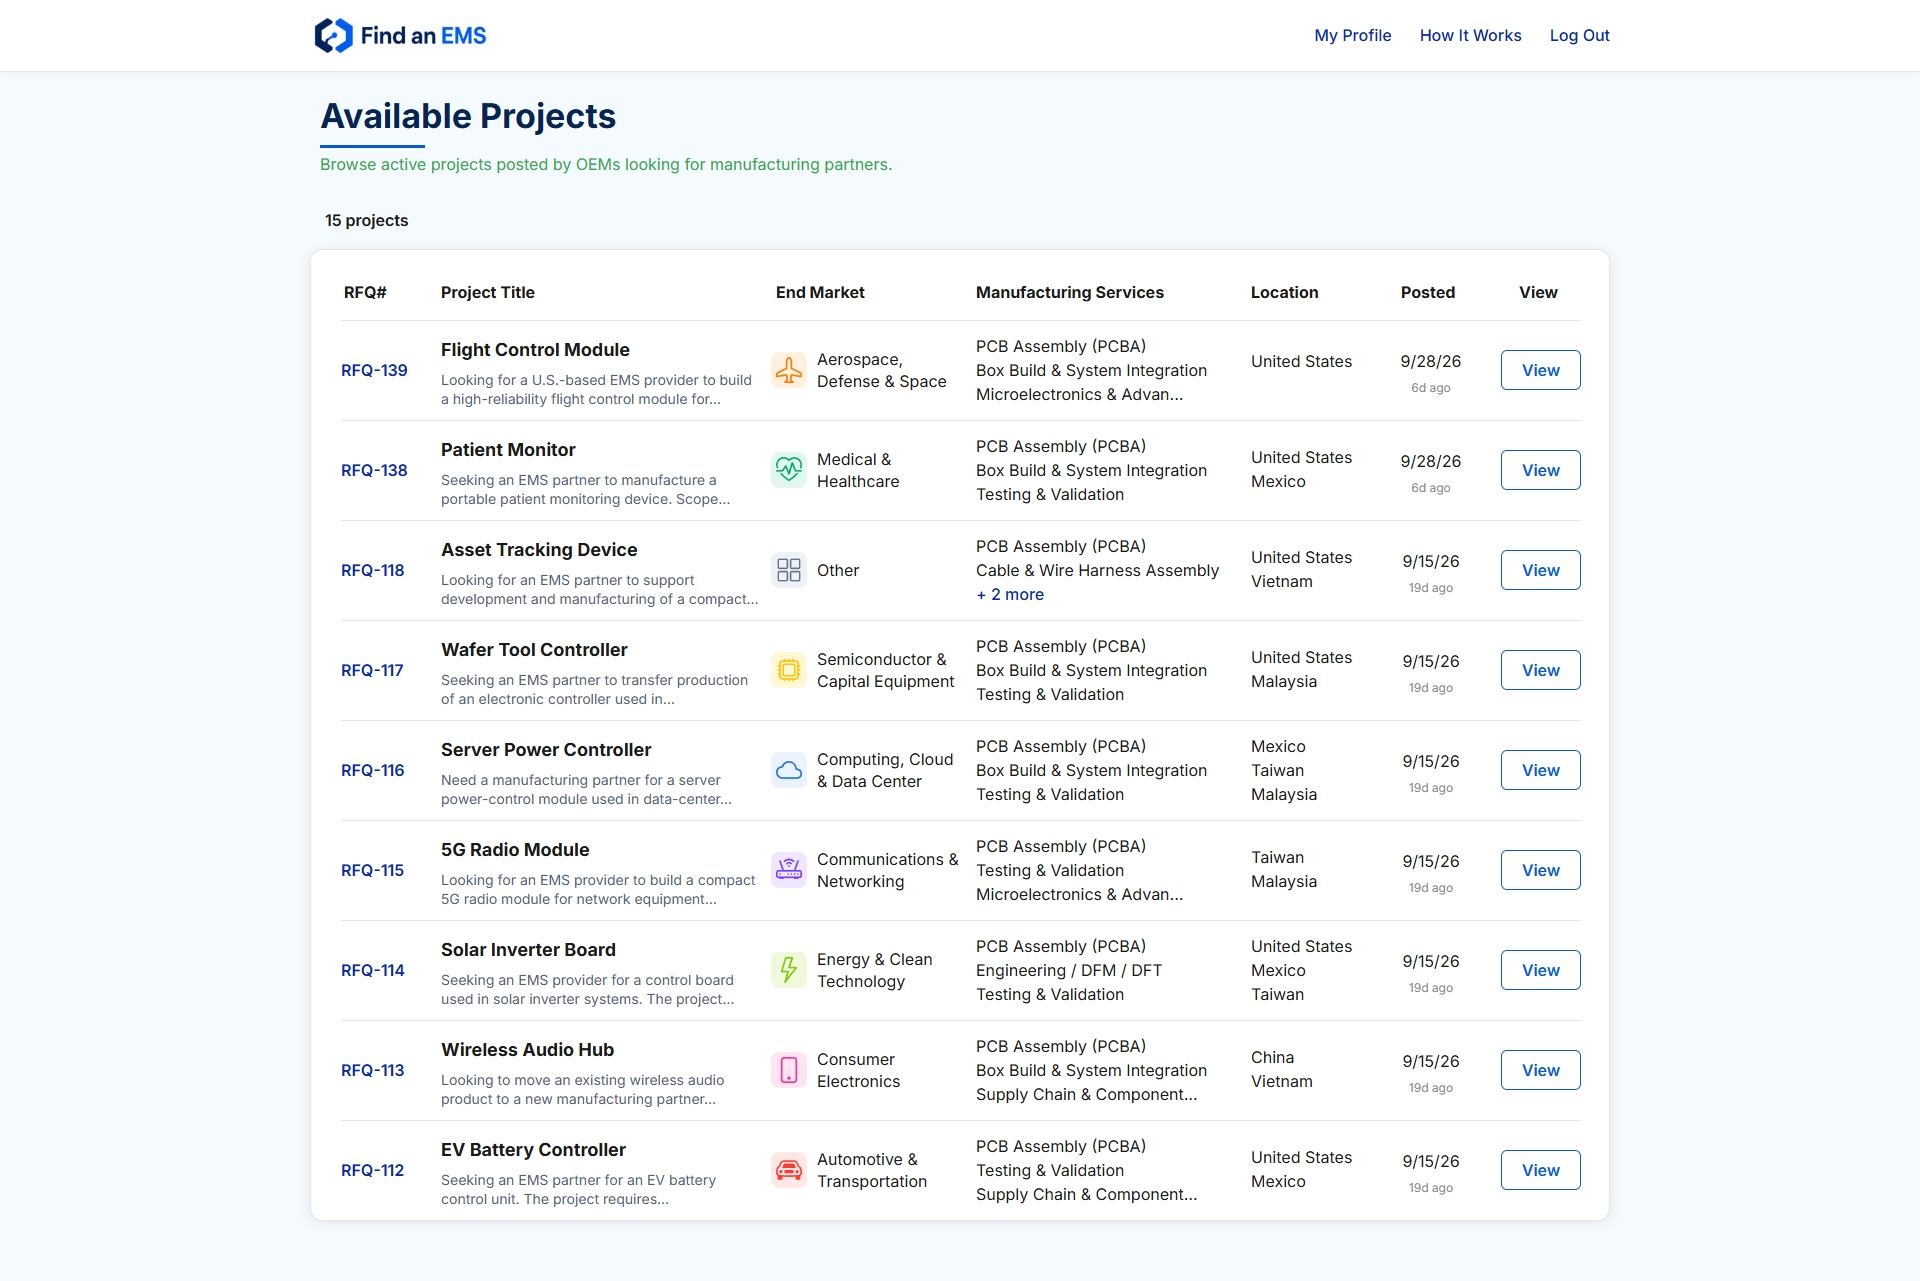
Task: Click the Computing cloud icon
Action: 789,770
